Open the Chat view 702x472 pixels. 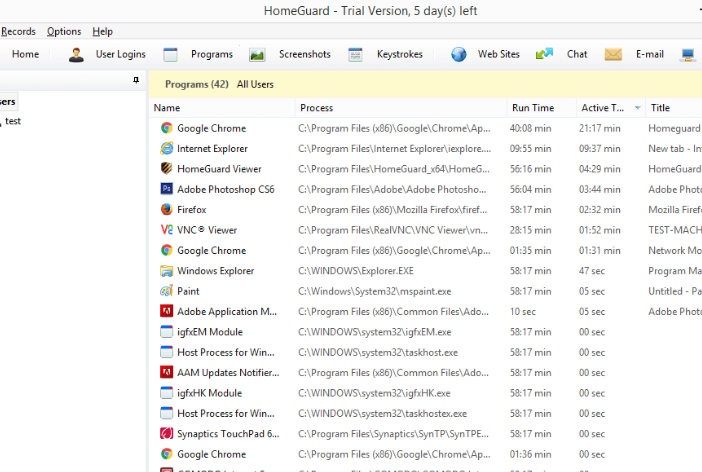pyautogui.click(x=577, y=54)
